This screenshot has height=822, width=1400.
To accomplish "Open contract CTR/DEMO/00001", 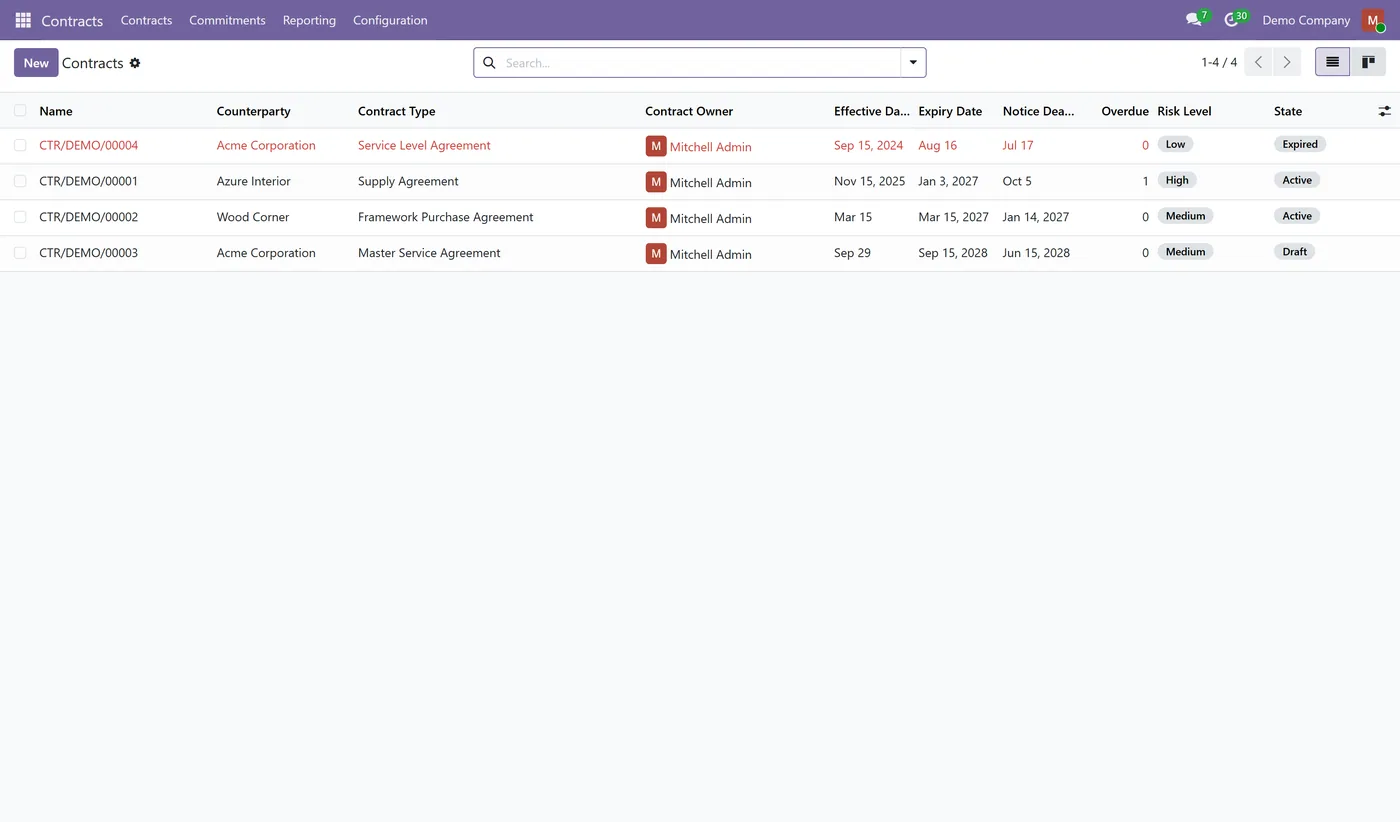I will (88, 181).
